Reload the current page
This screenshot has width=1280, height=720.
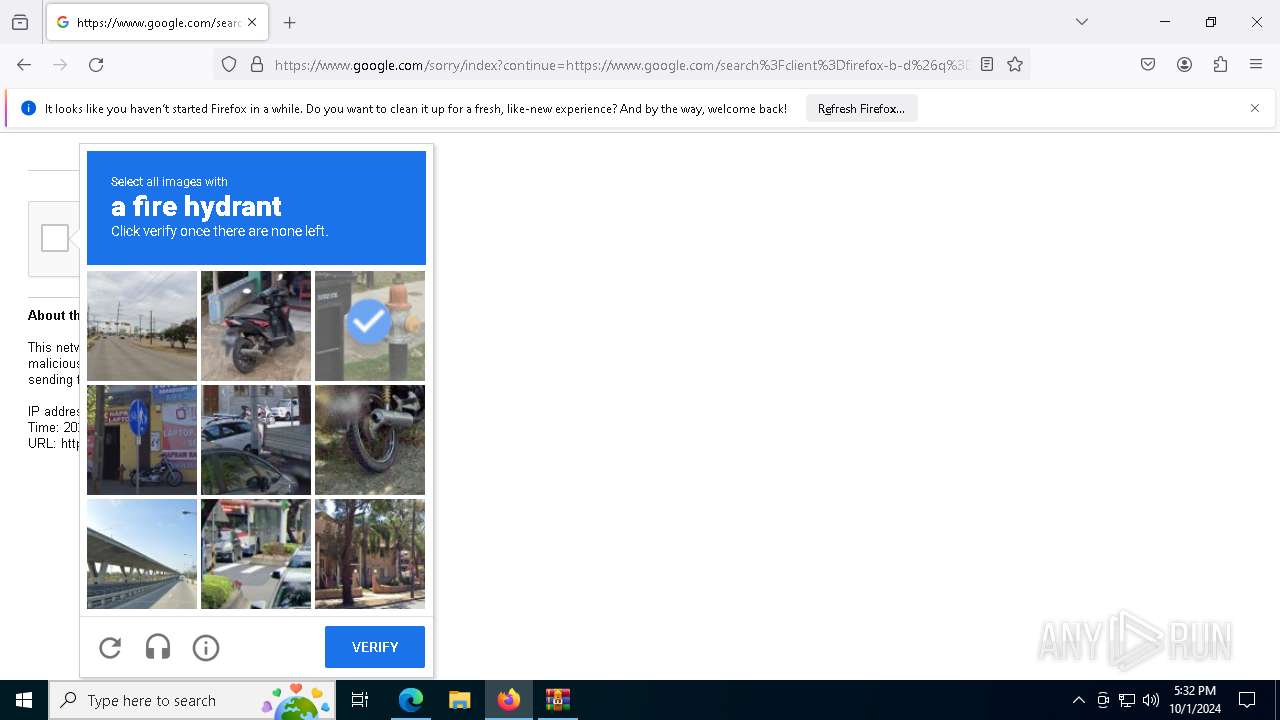click(x=96, y=65)
